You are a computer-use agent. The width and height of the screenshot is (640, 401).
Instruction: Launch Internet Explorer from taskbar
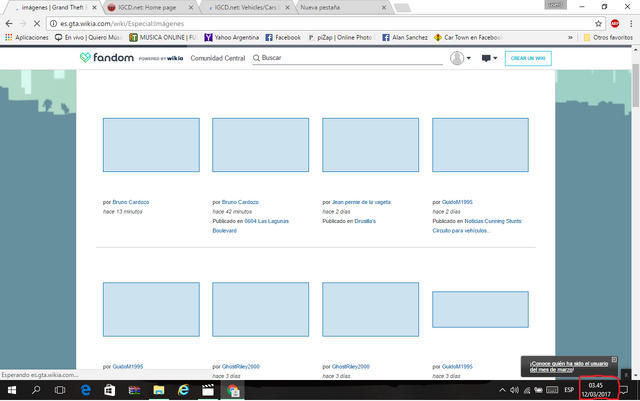[183, 390]
